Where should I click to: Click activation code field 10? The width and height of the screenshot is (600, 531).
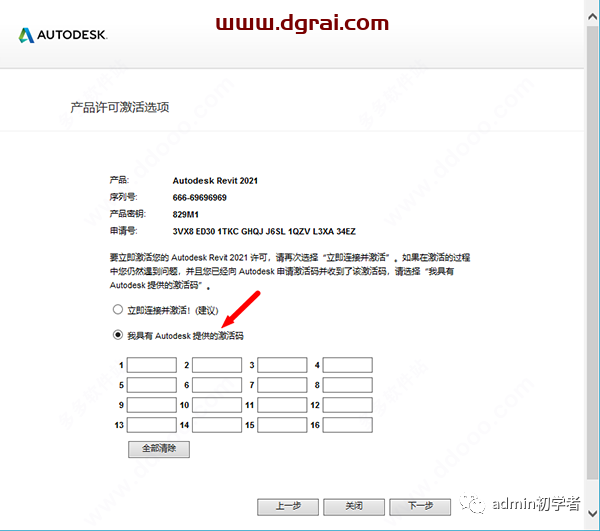[x=217, y=405]
